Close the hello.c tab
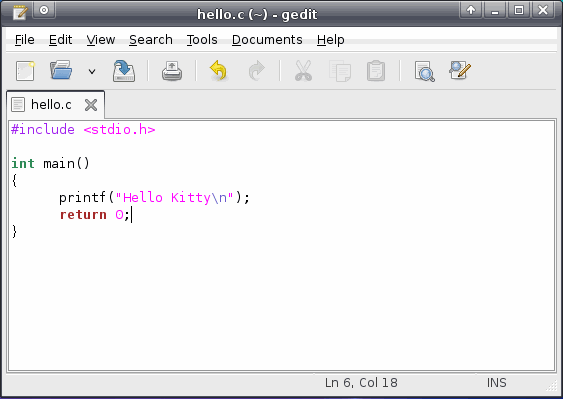563x399 pixels. pyautogui.click(x=91, y=105)
